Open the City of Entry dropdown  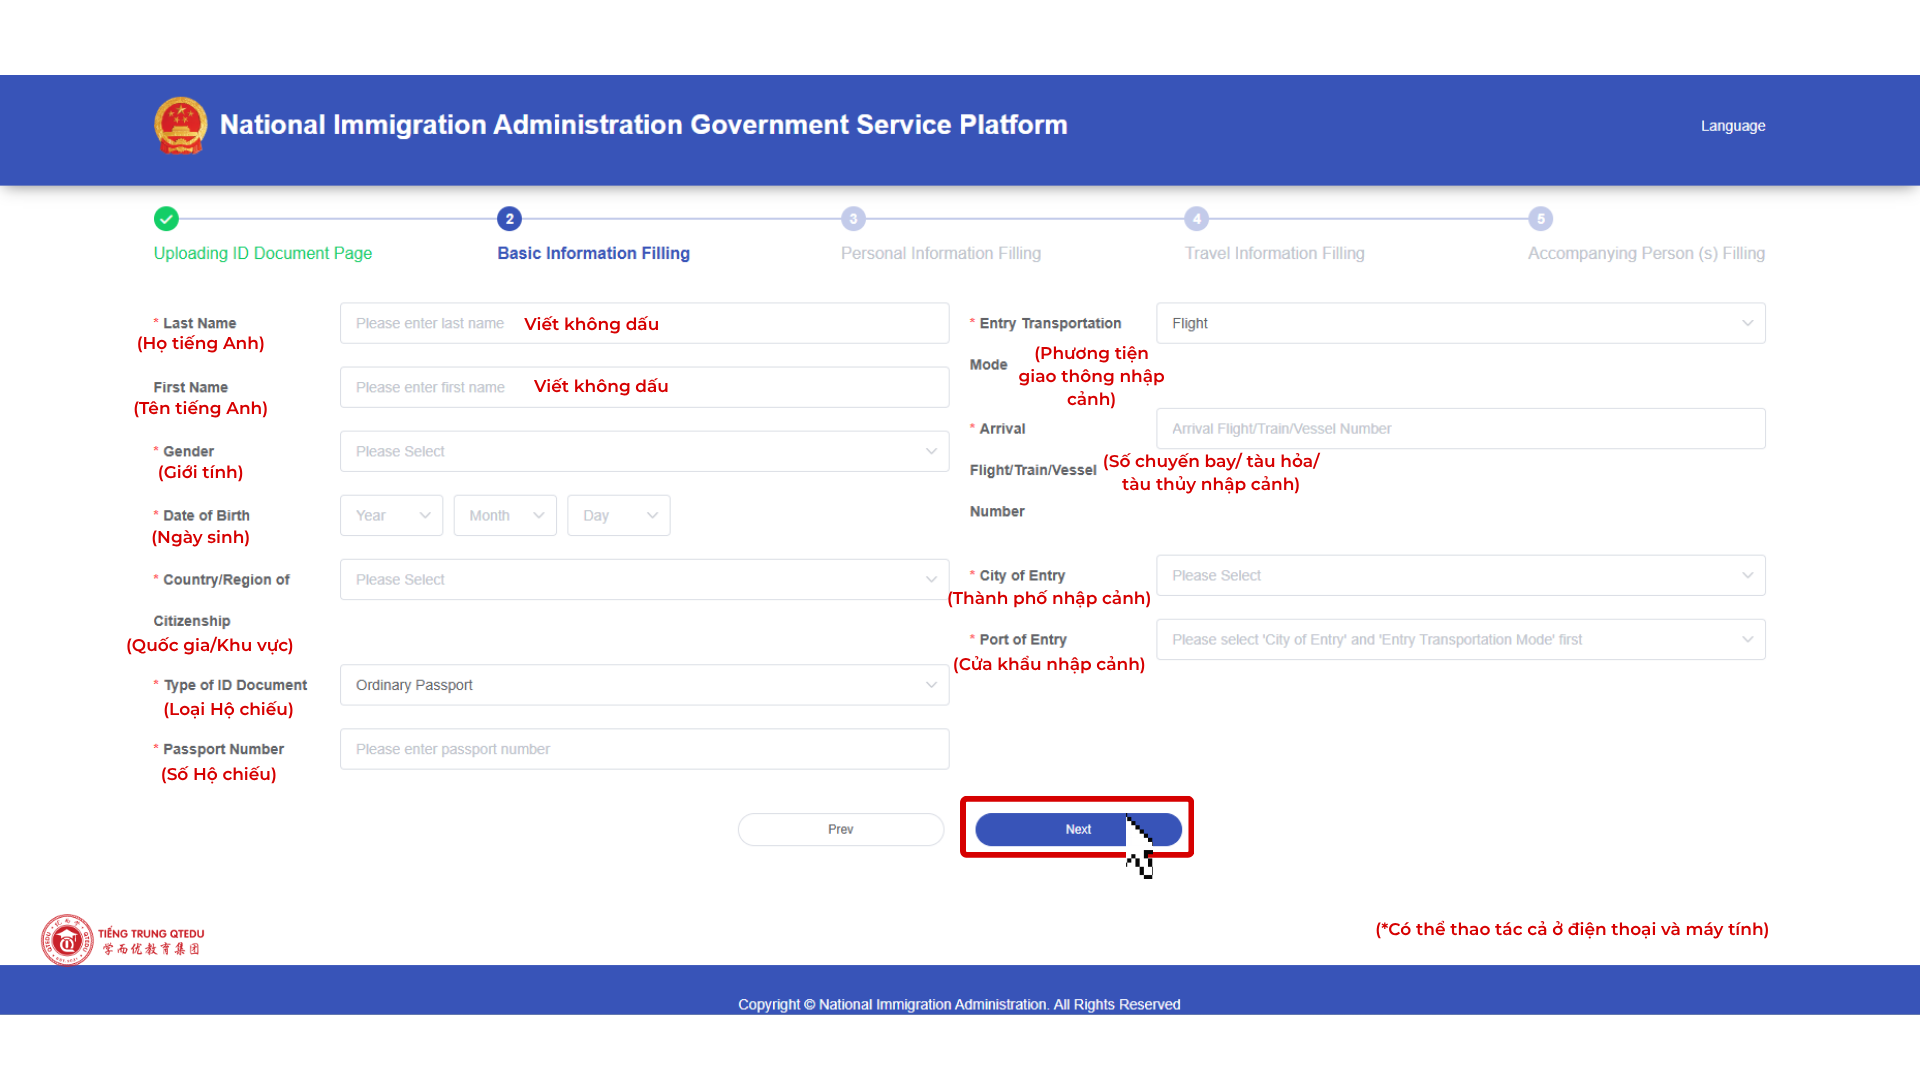coord(1461,575)
